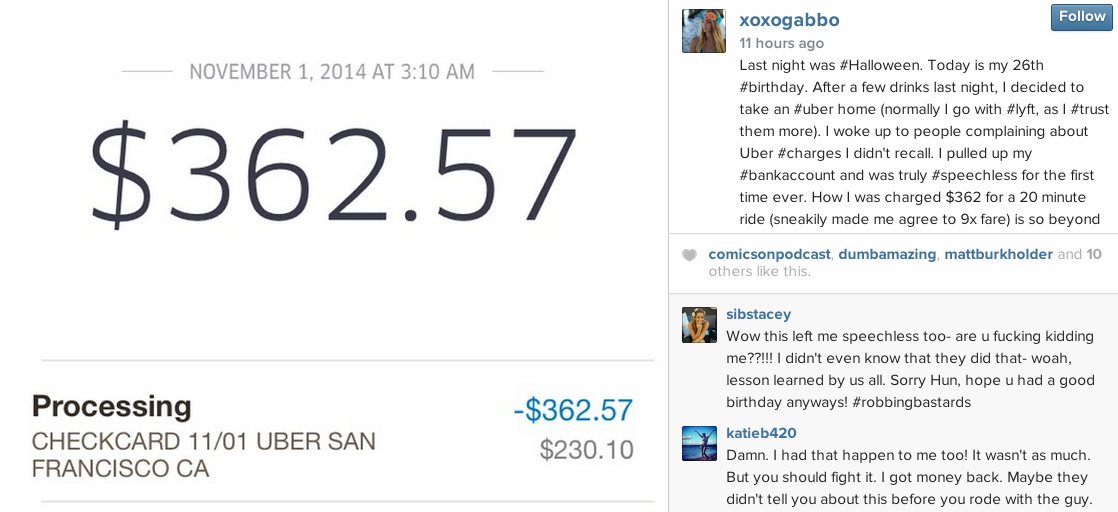The image size is (1118, 512).
Task: Open the #robbingbastards hashtag
Action: [x=913, y=402]
